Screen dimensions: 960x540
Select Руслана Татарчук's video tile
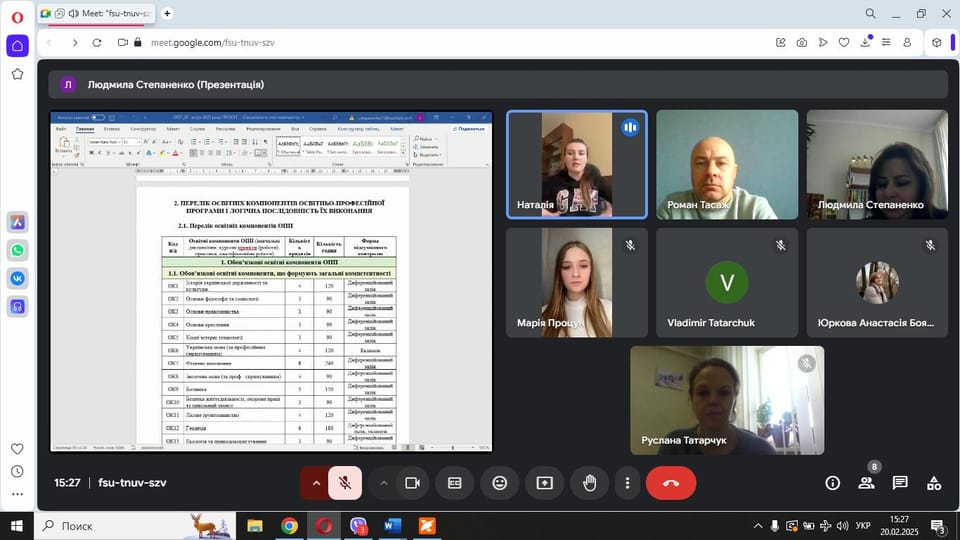(727, 400)
